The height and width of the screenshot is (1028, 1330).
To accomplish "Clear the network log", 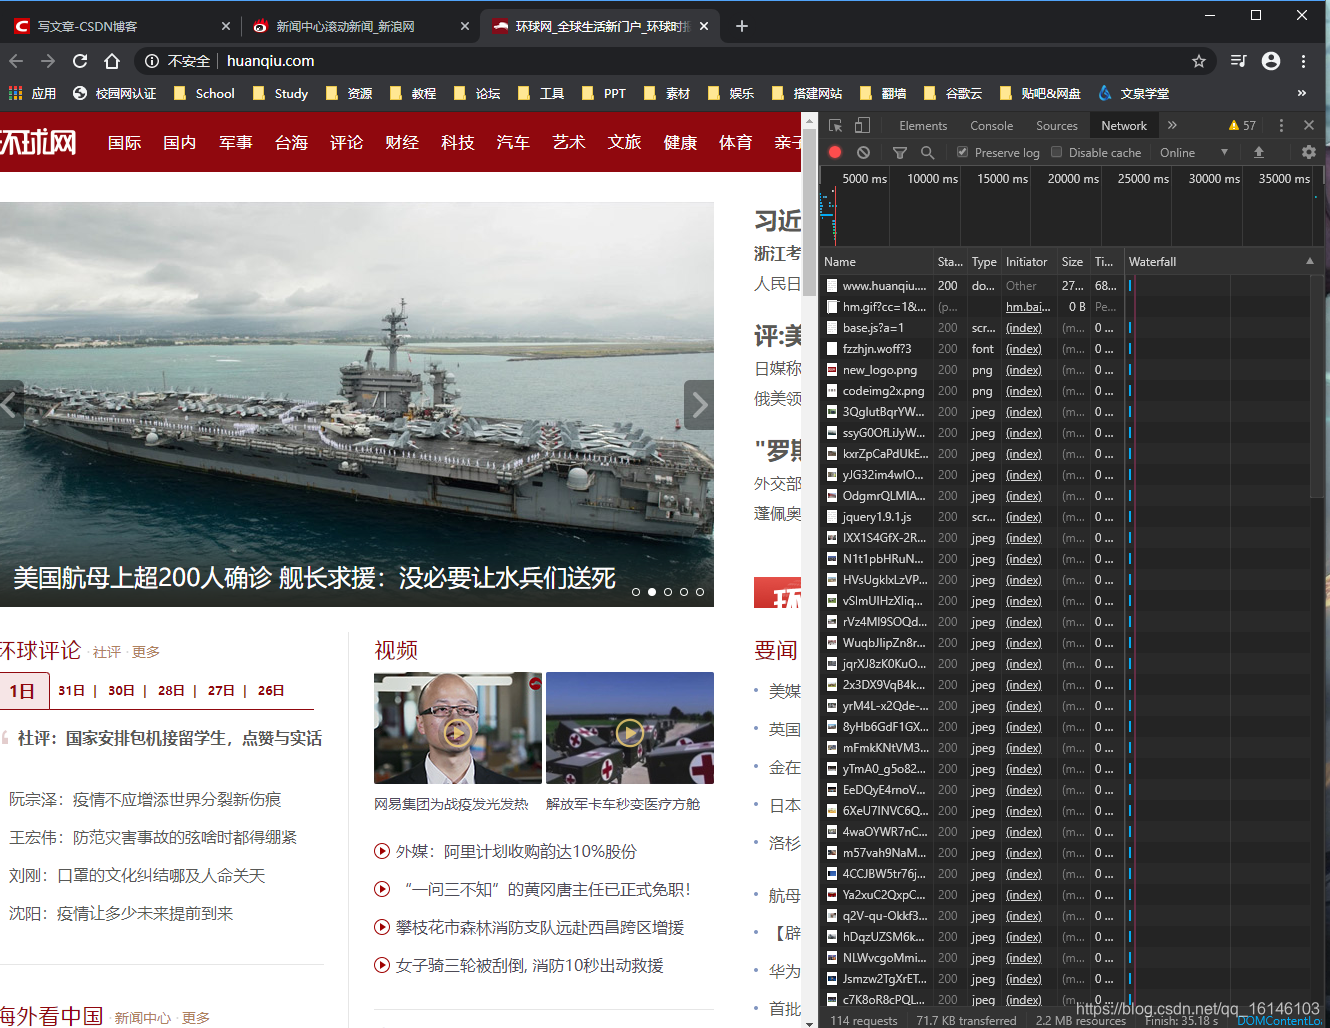I will [863, 152].
